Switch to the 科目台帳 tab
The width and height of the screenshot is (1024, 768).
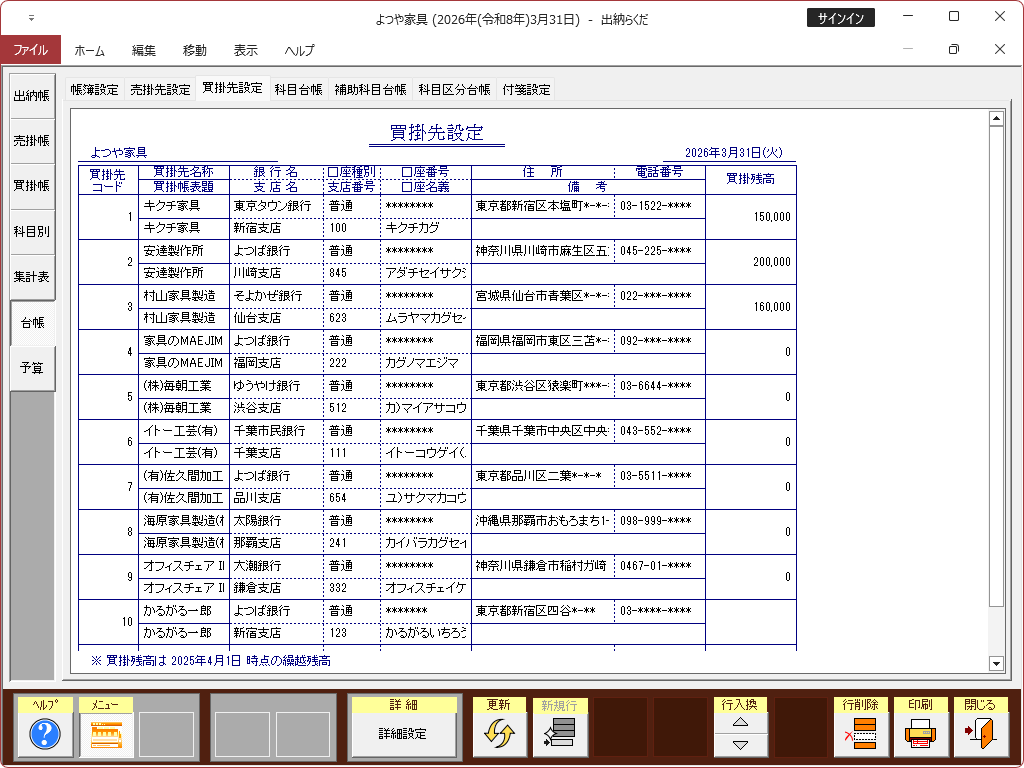299,89
